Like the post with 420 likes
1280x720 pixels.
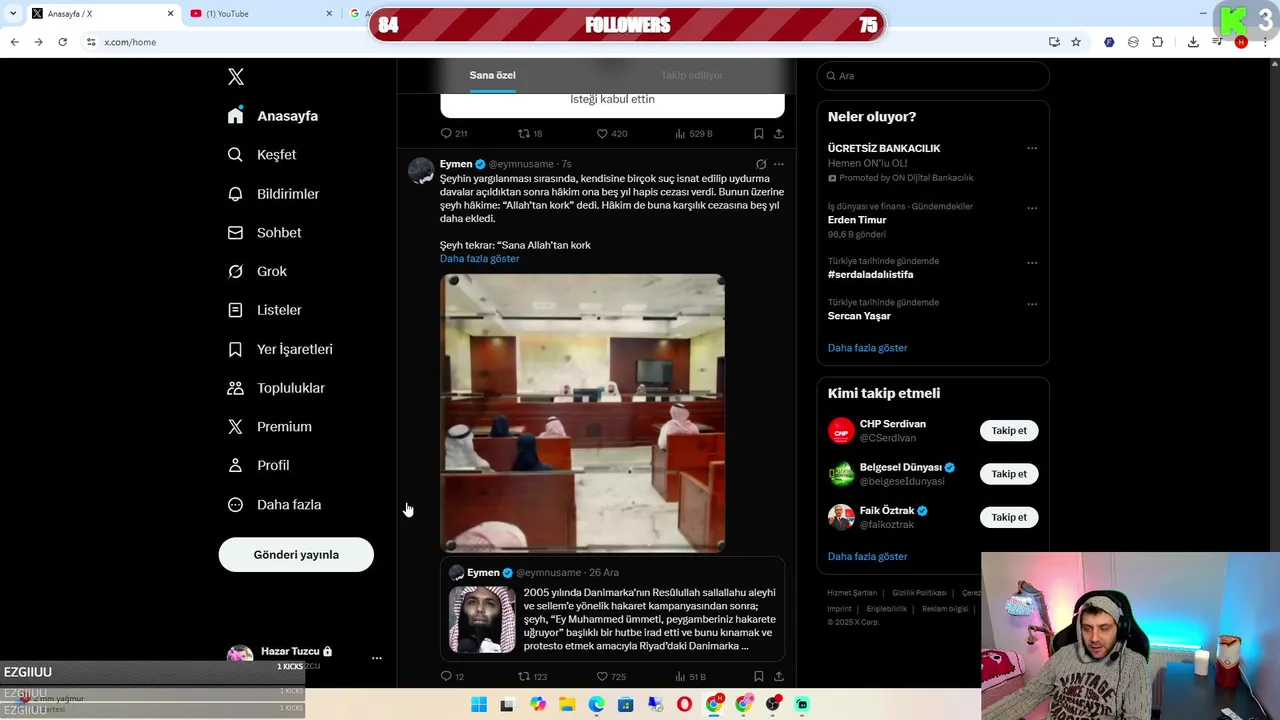click(602, 133)
